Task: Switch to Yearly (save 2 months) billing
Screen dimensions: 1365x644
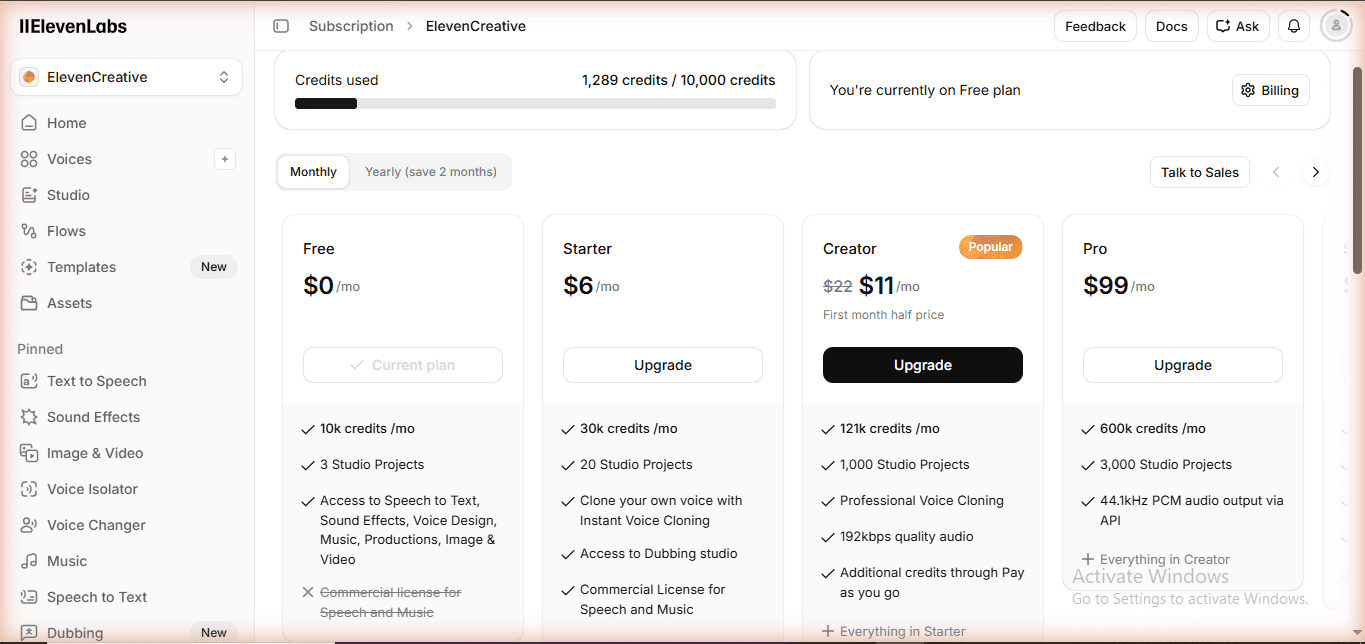Action: (431, 172)
